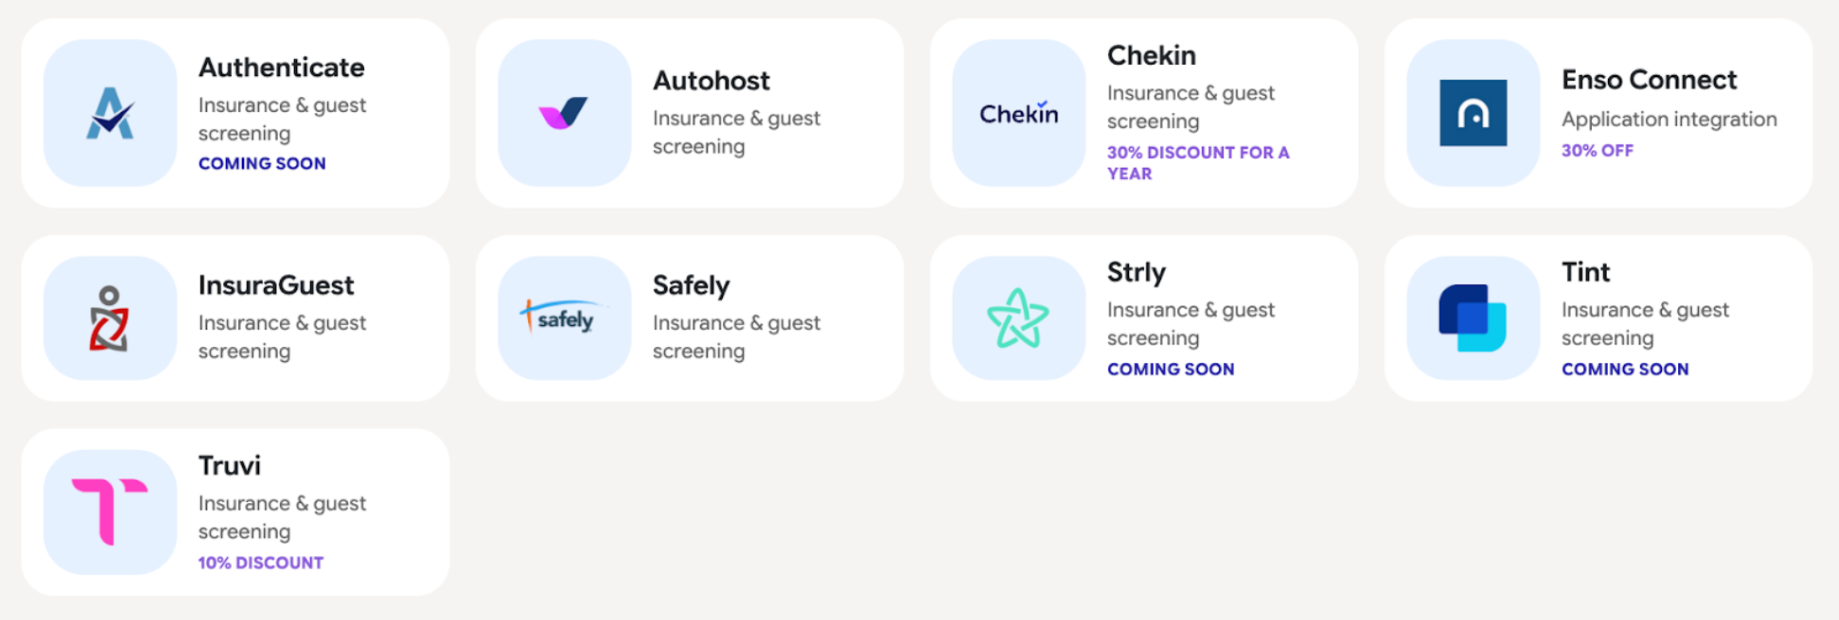
Task: Select the Autohost logo icon
Action: 563,112
